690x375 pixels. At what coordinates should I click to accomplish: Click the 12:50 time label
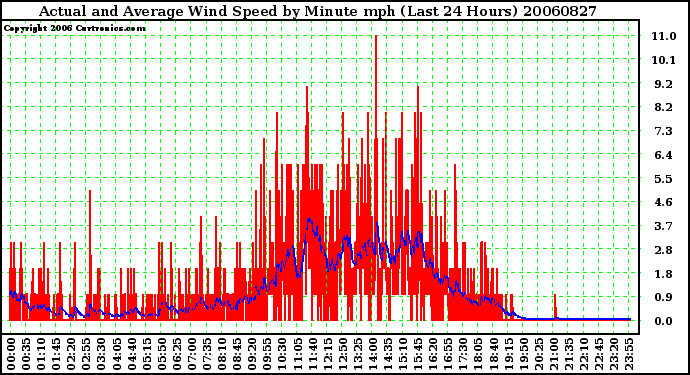click(343, 354)
